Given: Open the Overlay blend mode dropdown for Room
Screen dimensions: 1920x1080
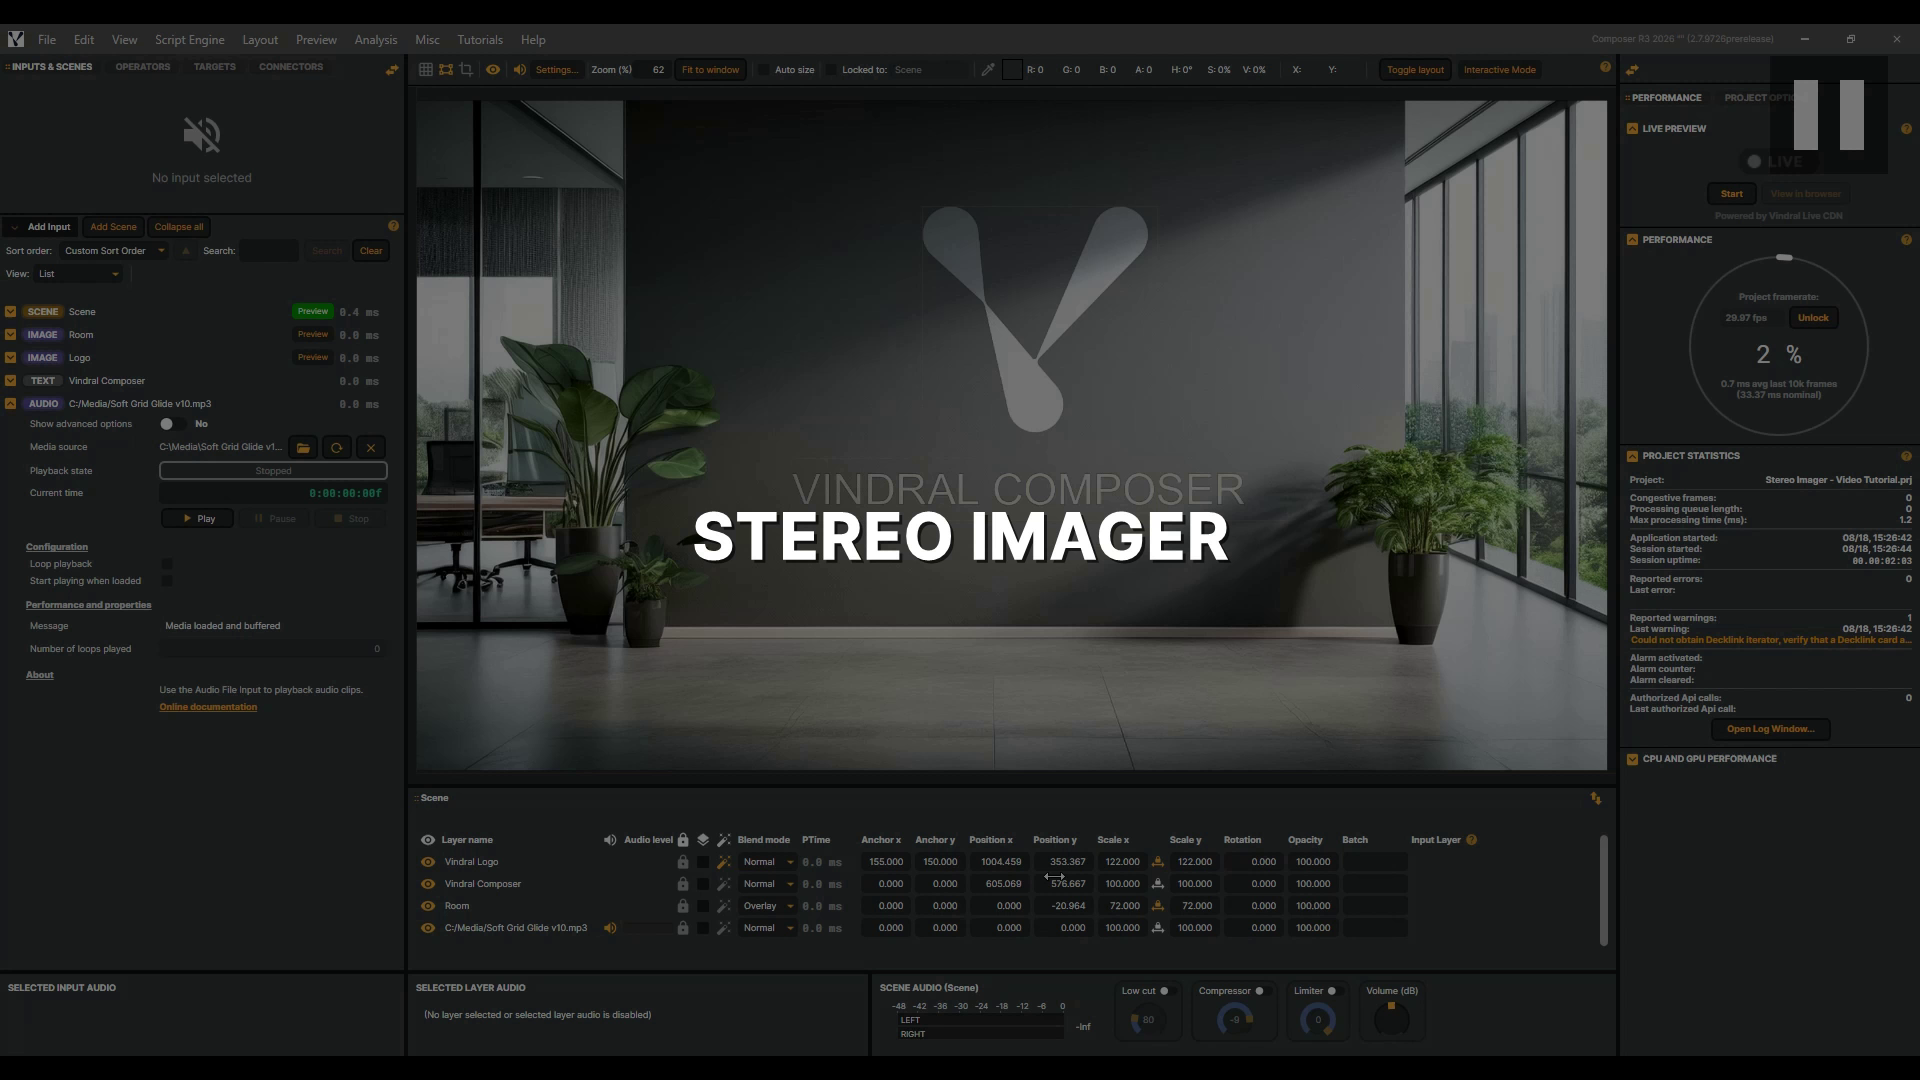Looking at the screenshot, I should [x=768, y=906].
